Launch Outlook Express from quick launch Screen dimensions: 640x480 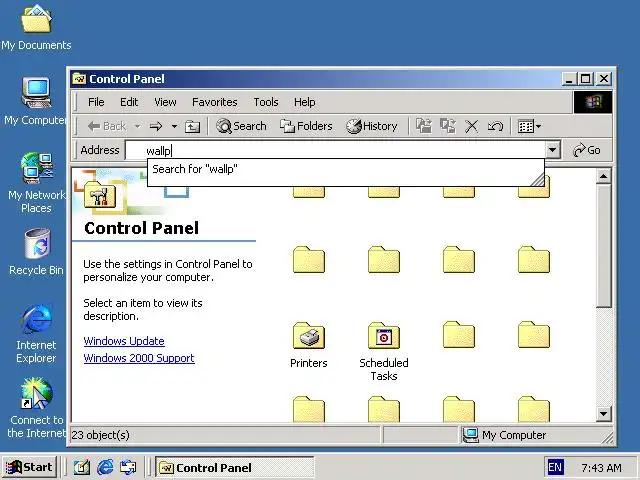tap(128, 467)
